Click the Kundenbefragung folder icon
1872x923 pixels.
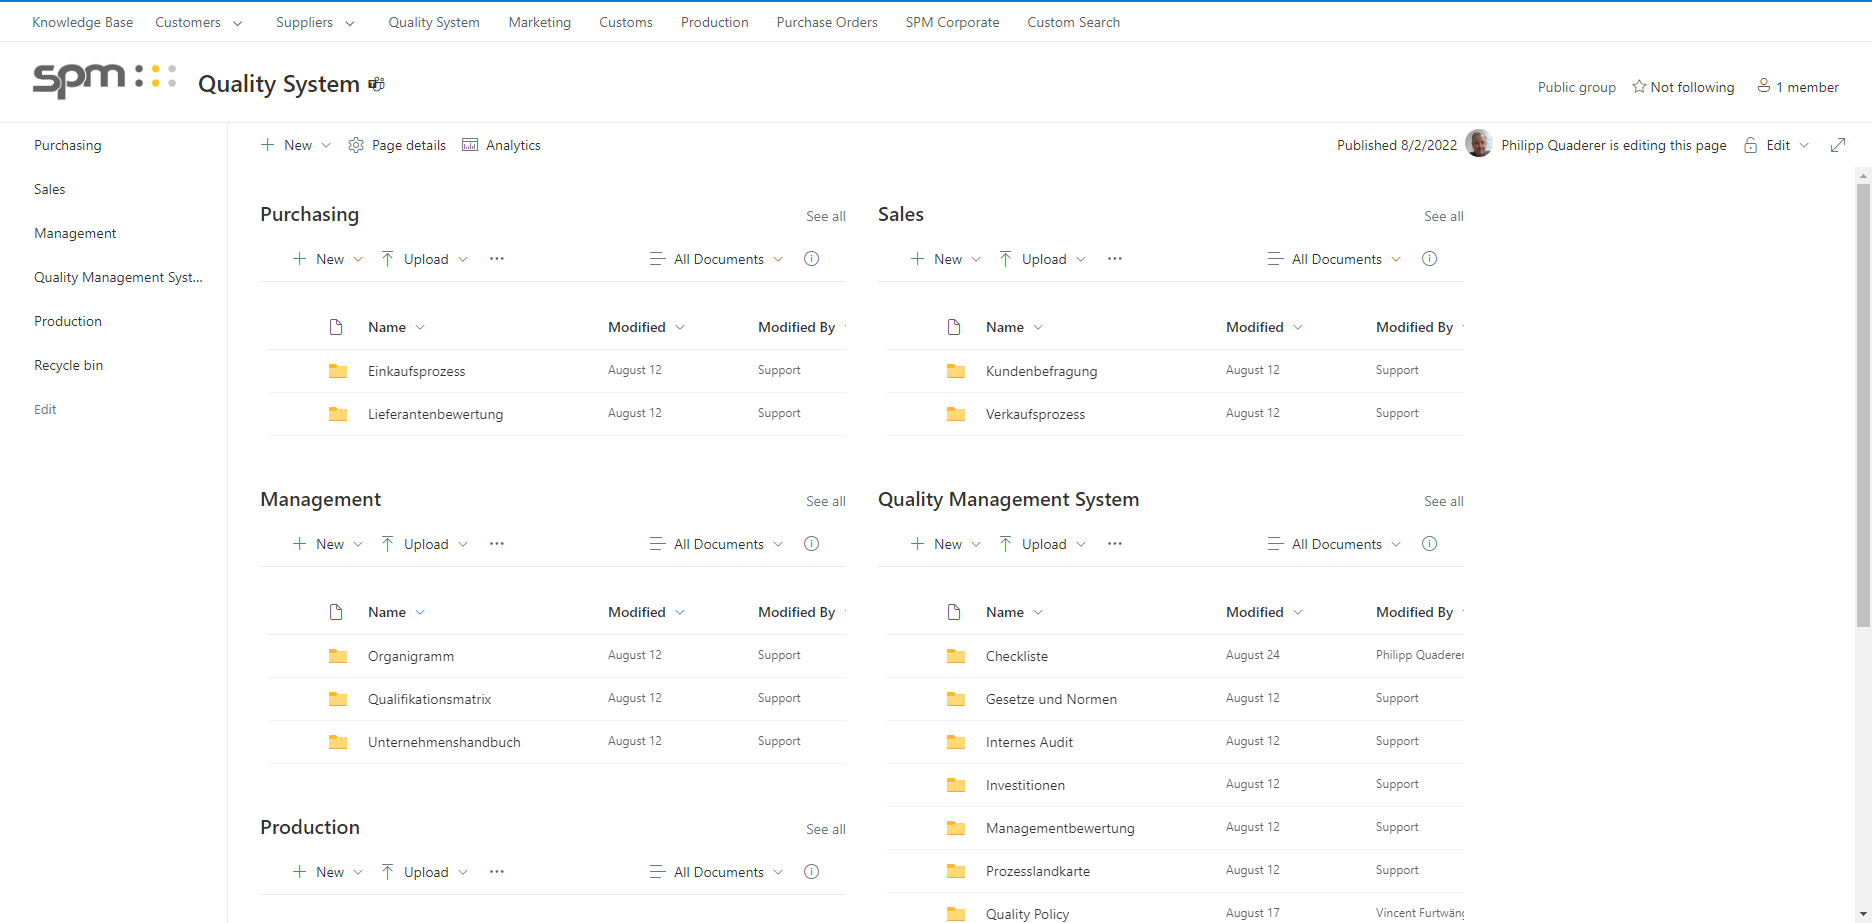(956, 371)
